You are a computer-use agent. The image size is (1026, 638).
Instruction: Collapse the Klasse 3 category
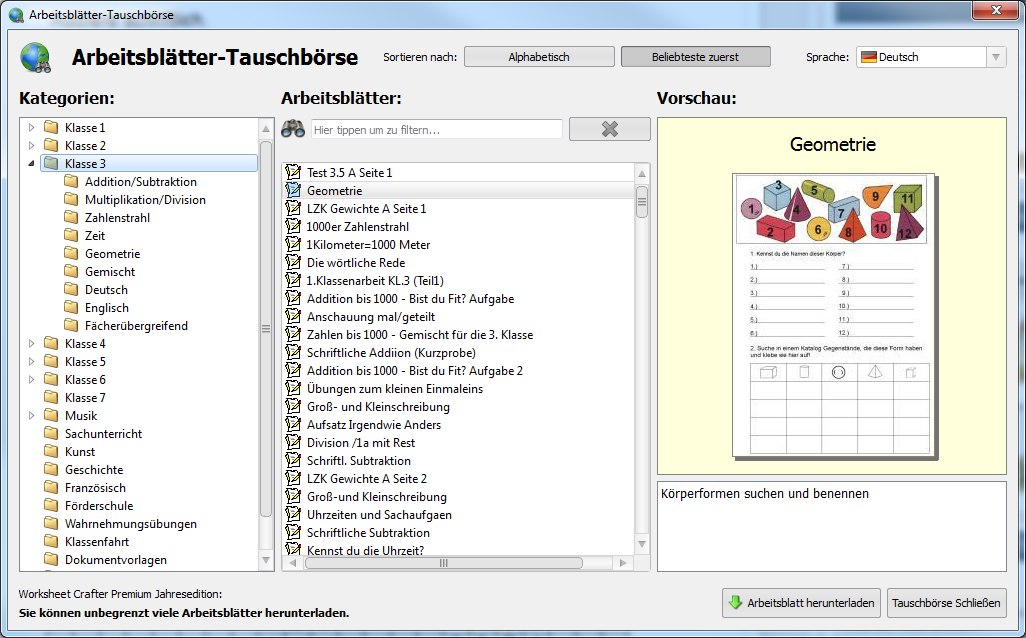31,164
